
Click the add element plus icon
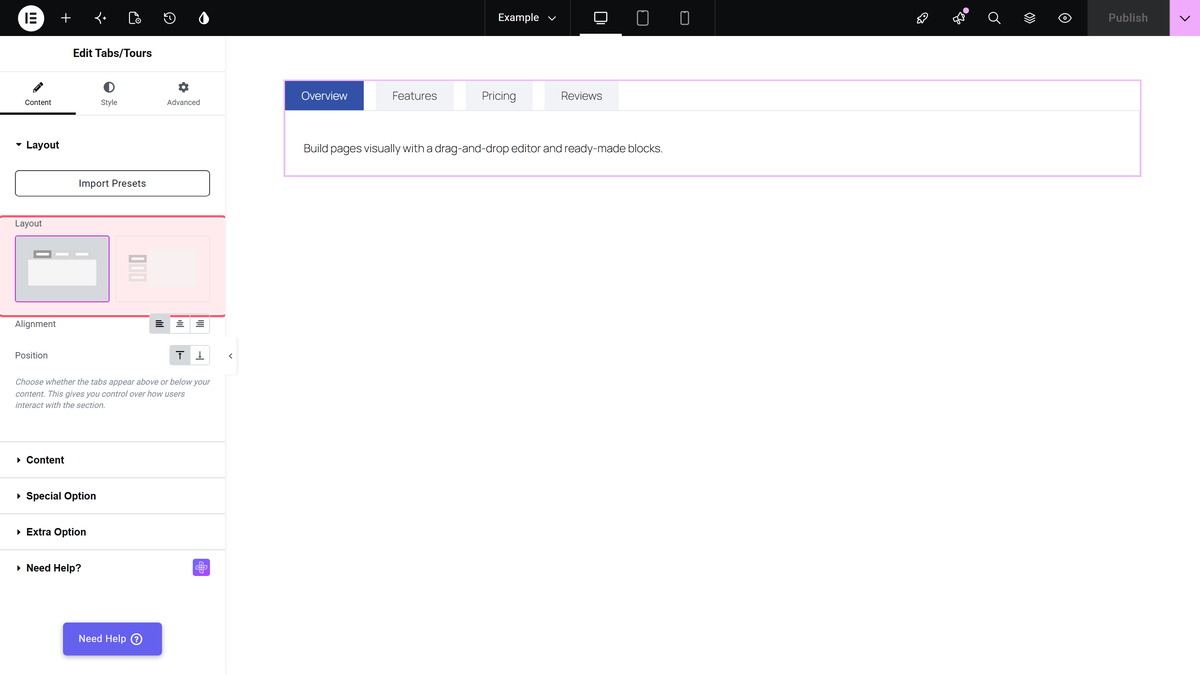point(66,18)
